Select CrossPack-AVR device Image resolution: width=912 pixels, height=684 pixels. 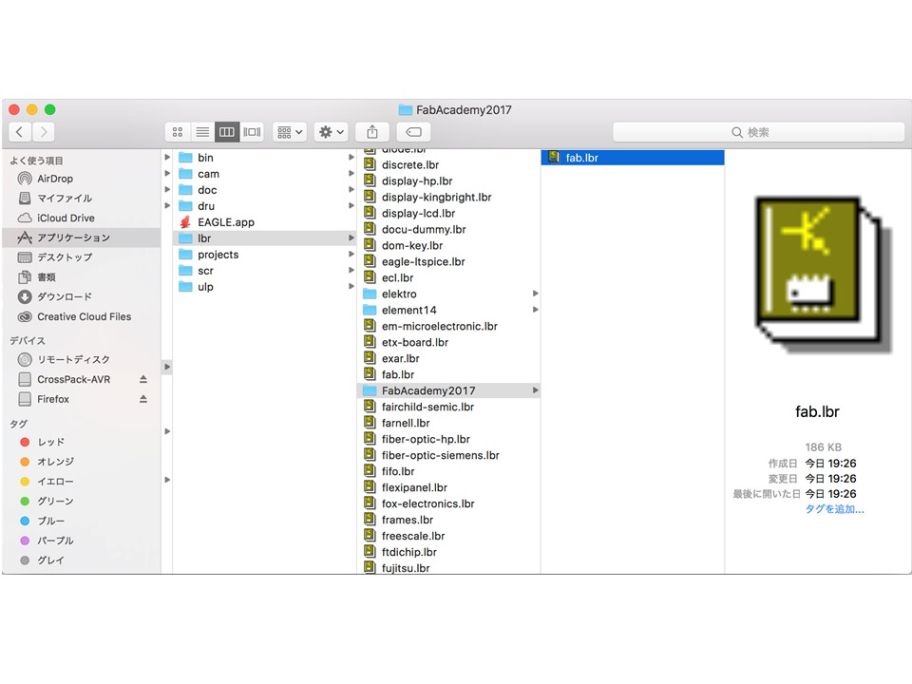(73, 379)
